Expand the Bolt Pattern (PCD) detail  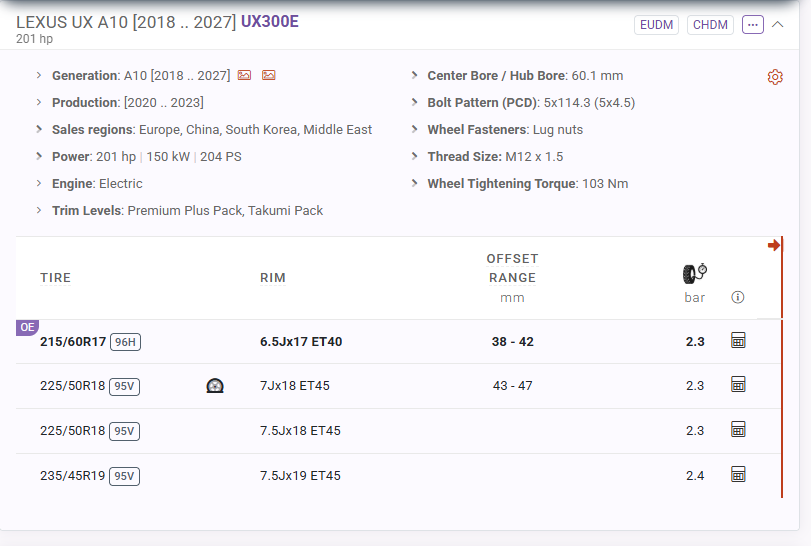click(x=414, y=102)
